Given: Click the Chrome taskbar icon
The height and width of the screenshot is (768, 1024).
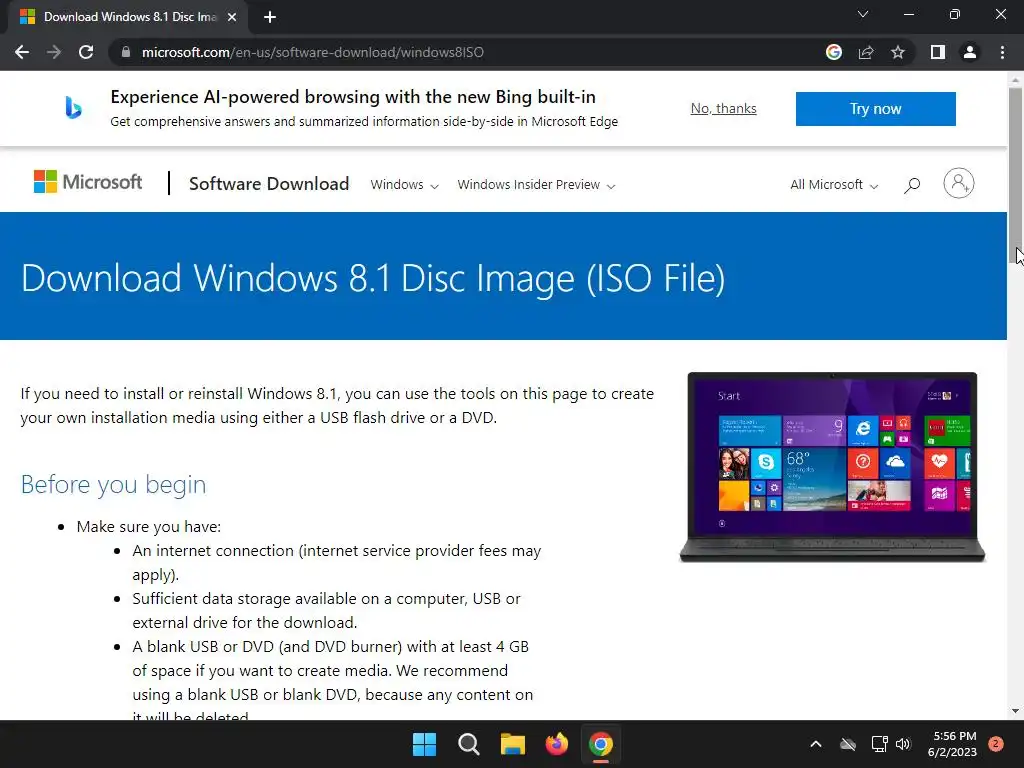Looking at the screenshot, I should point(601,744).
